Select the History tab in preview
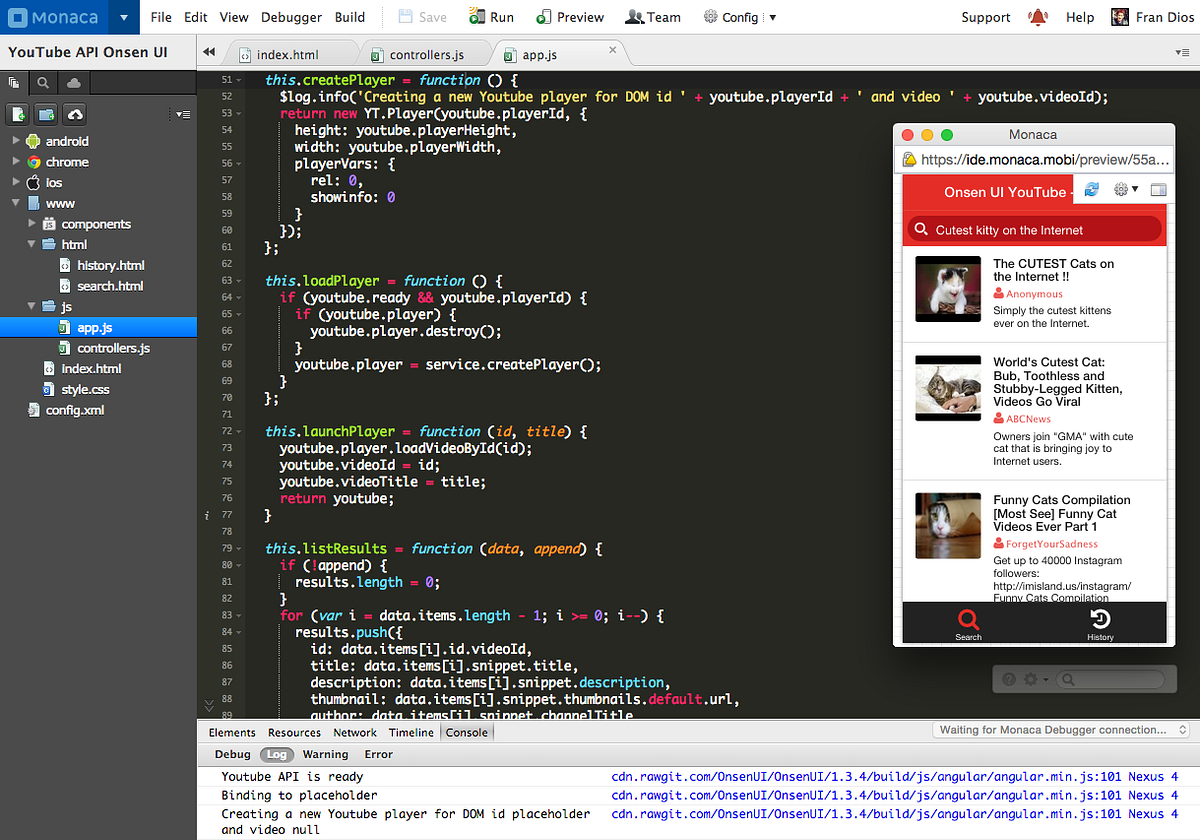This screenshot has width=1200, height=840. click(x=1100, y=624)
